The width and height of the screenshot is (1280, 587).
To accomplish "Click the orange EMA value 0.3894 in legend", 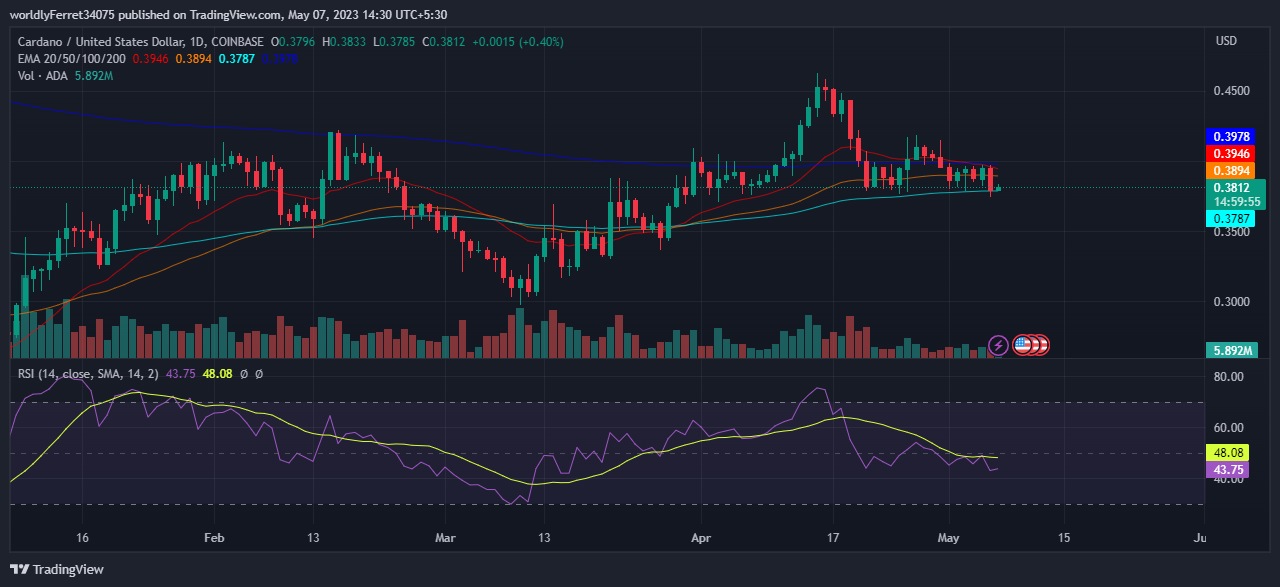I will point(192,59).
